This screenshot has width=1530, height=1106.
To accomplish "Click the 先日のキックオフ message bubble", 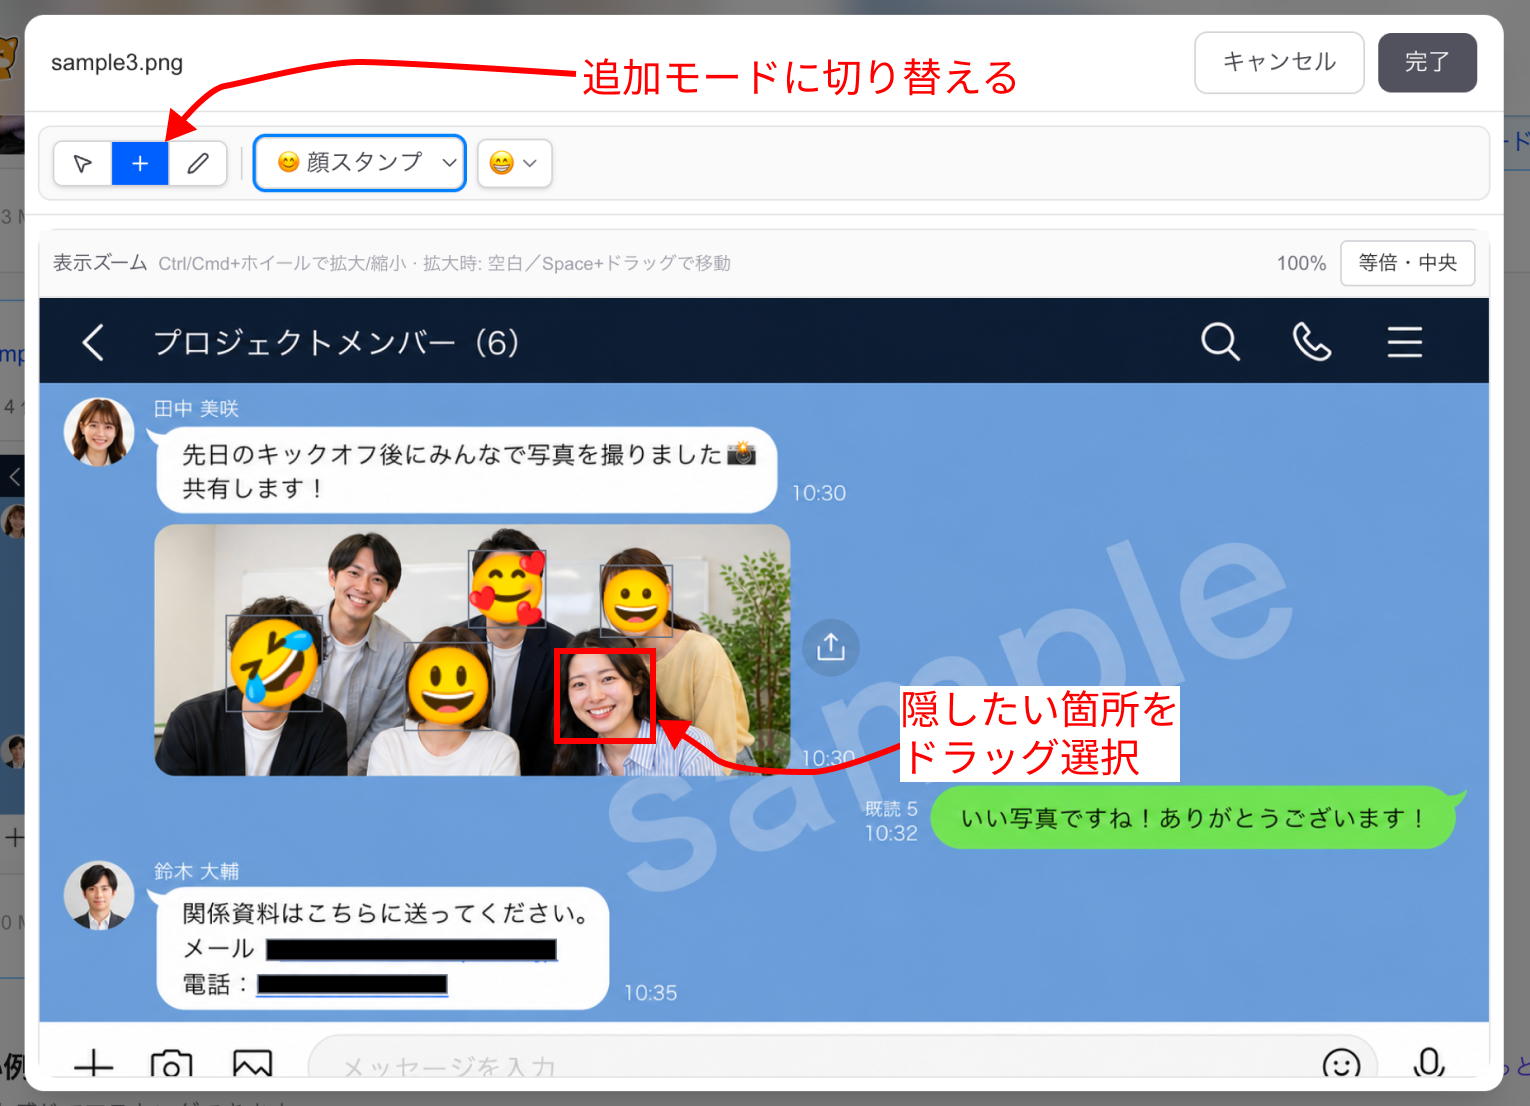I will point(467,470).
